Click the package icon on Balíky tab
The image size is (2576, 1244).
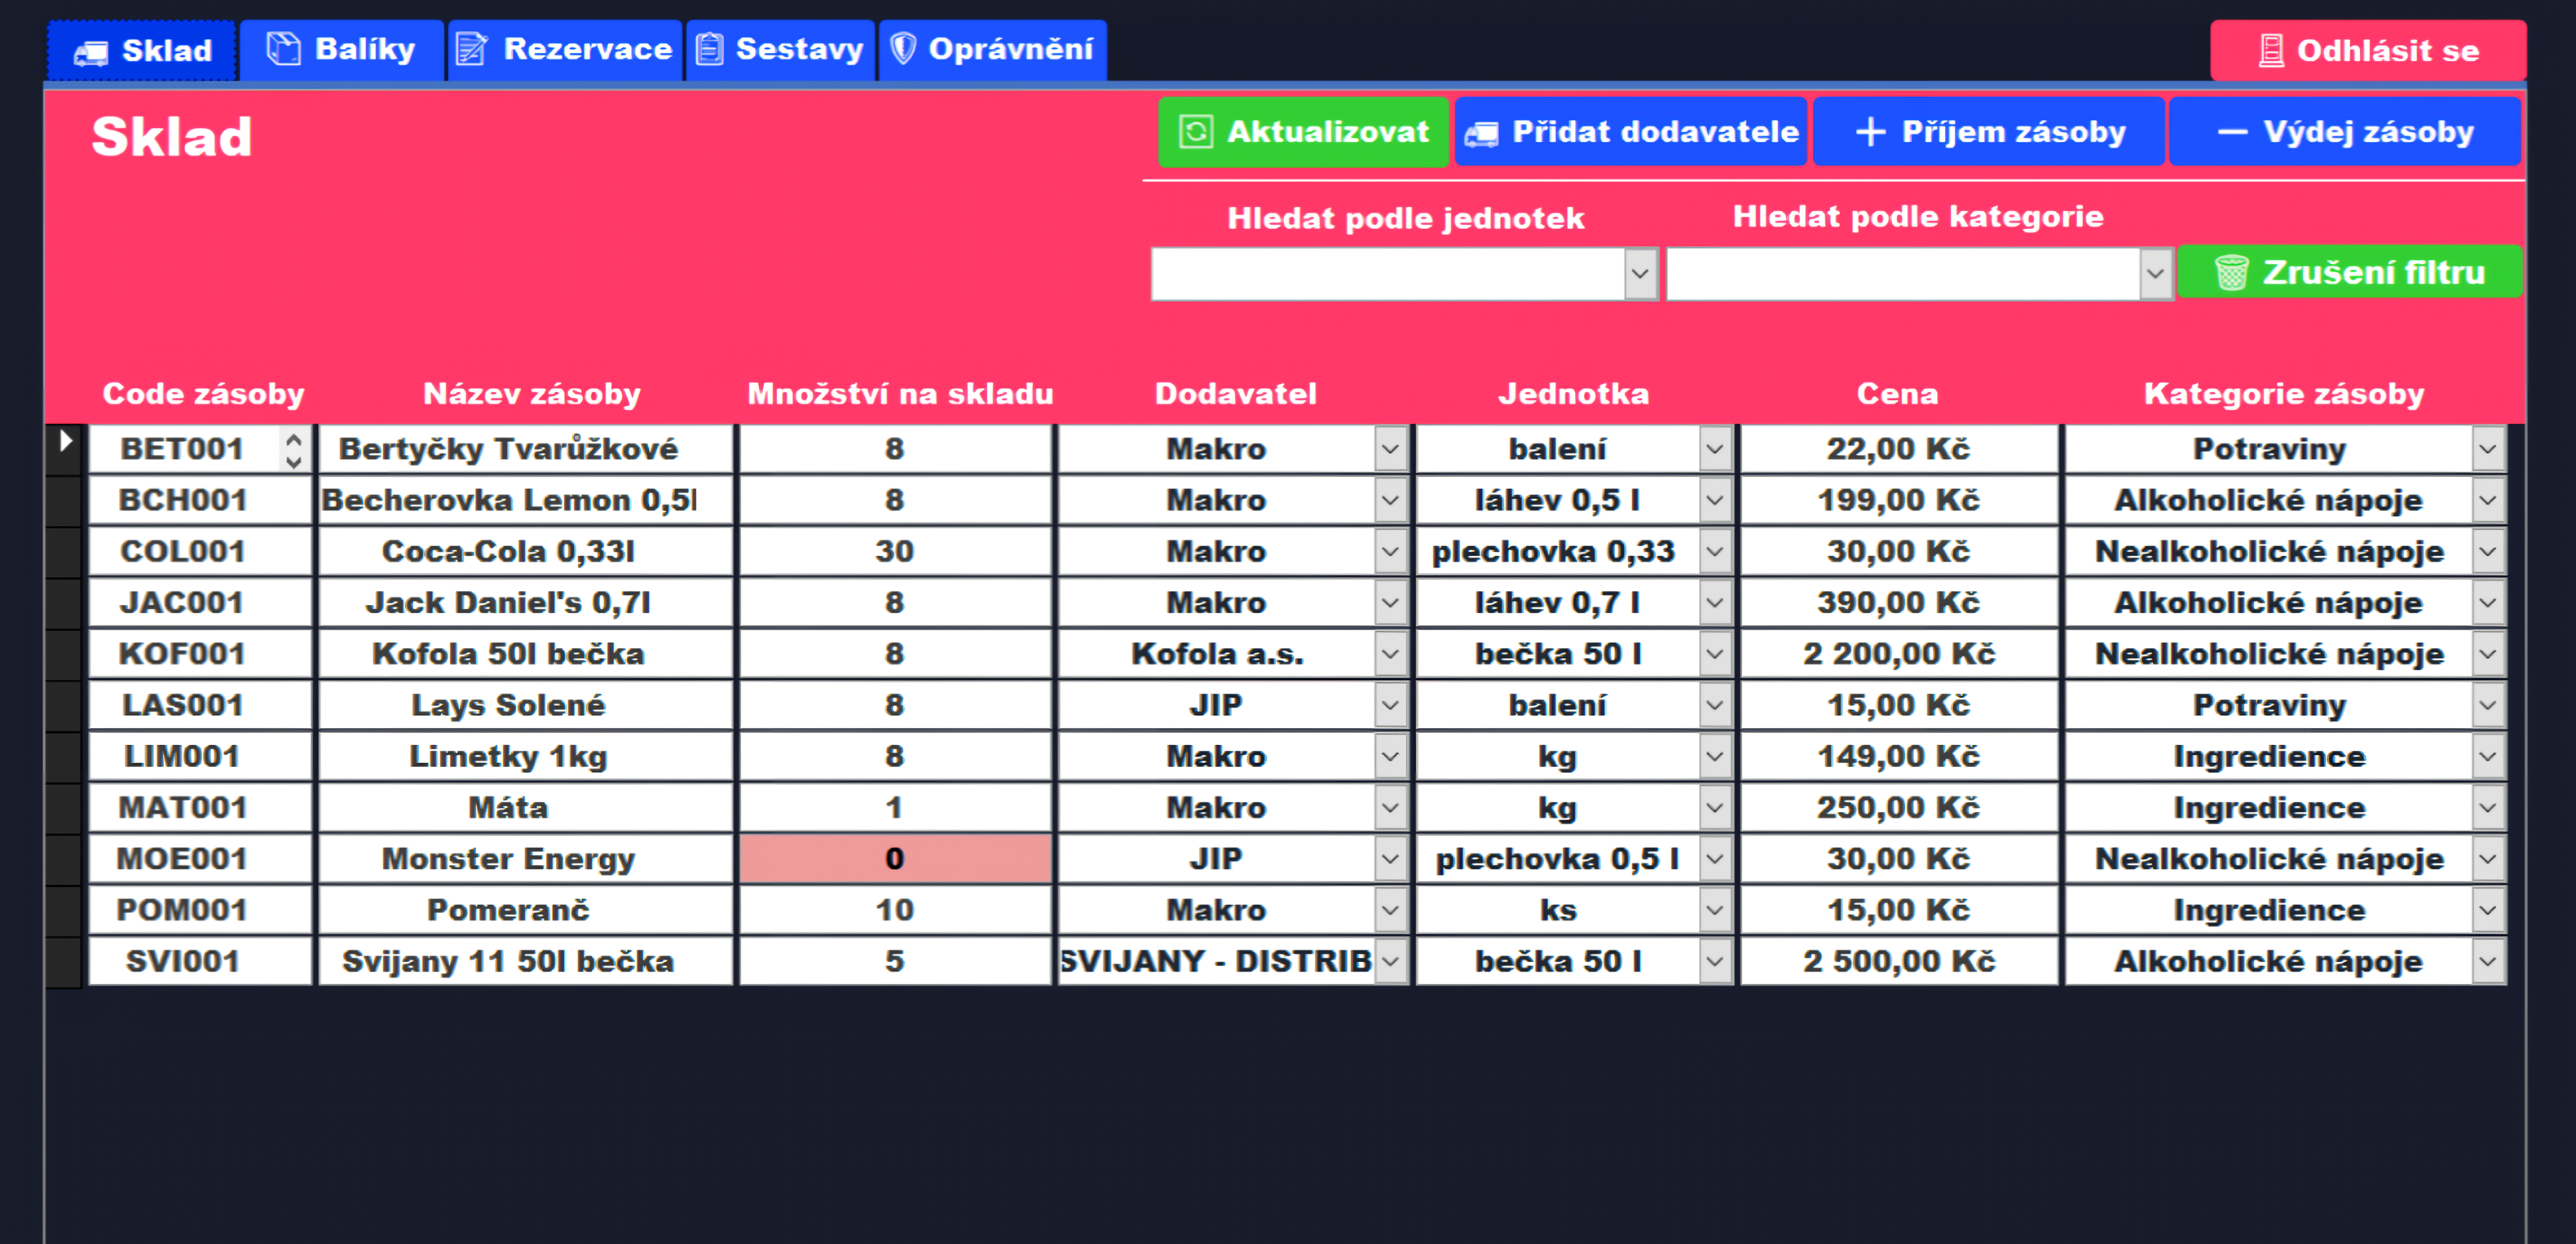click(284, 49)
